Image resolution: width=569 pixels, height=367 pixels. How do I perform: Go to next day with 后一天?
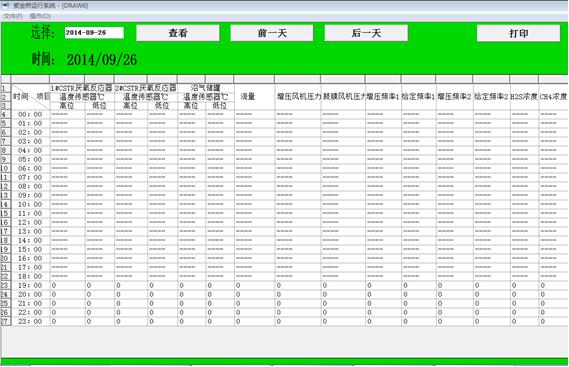tap(366, 33)
